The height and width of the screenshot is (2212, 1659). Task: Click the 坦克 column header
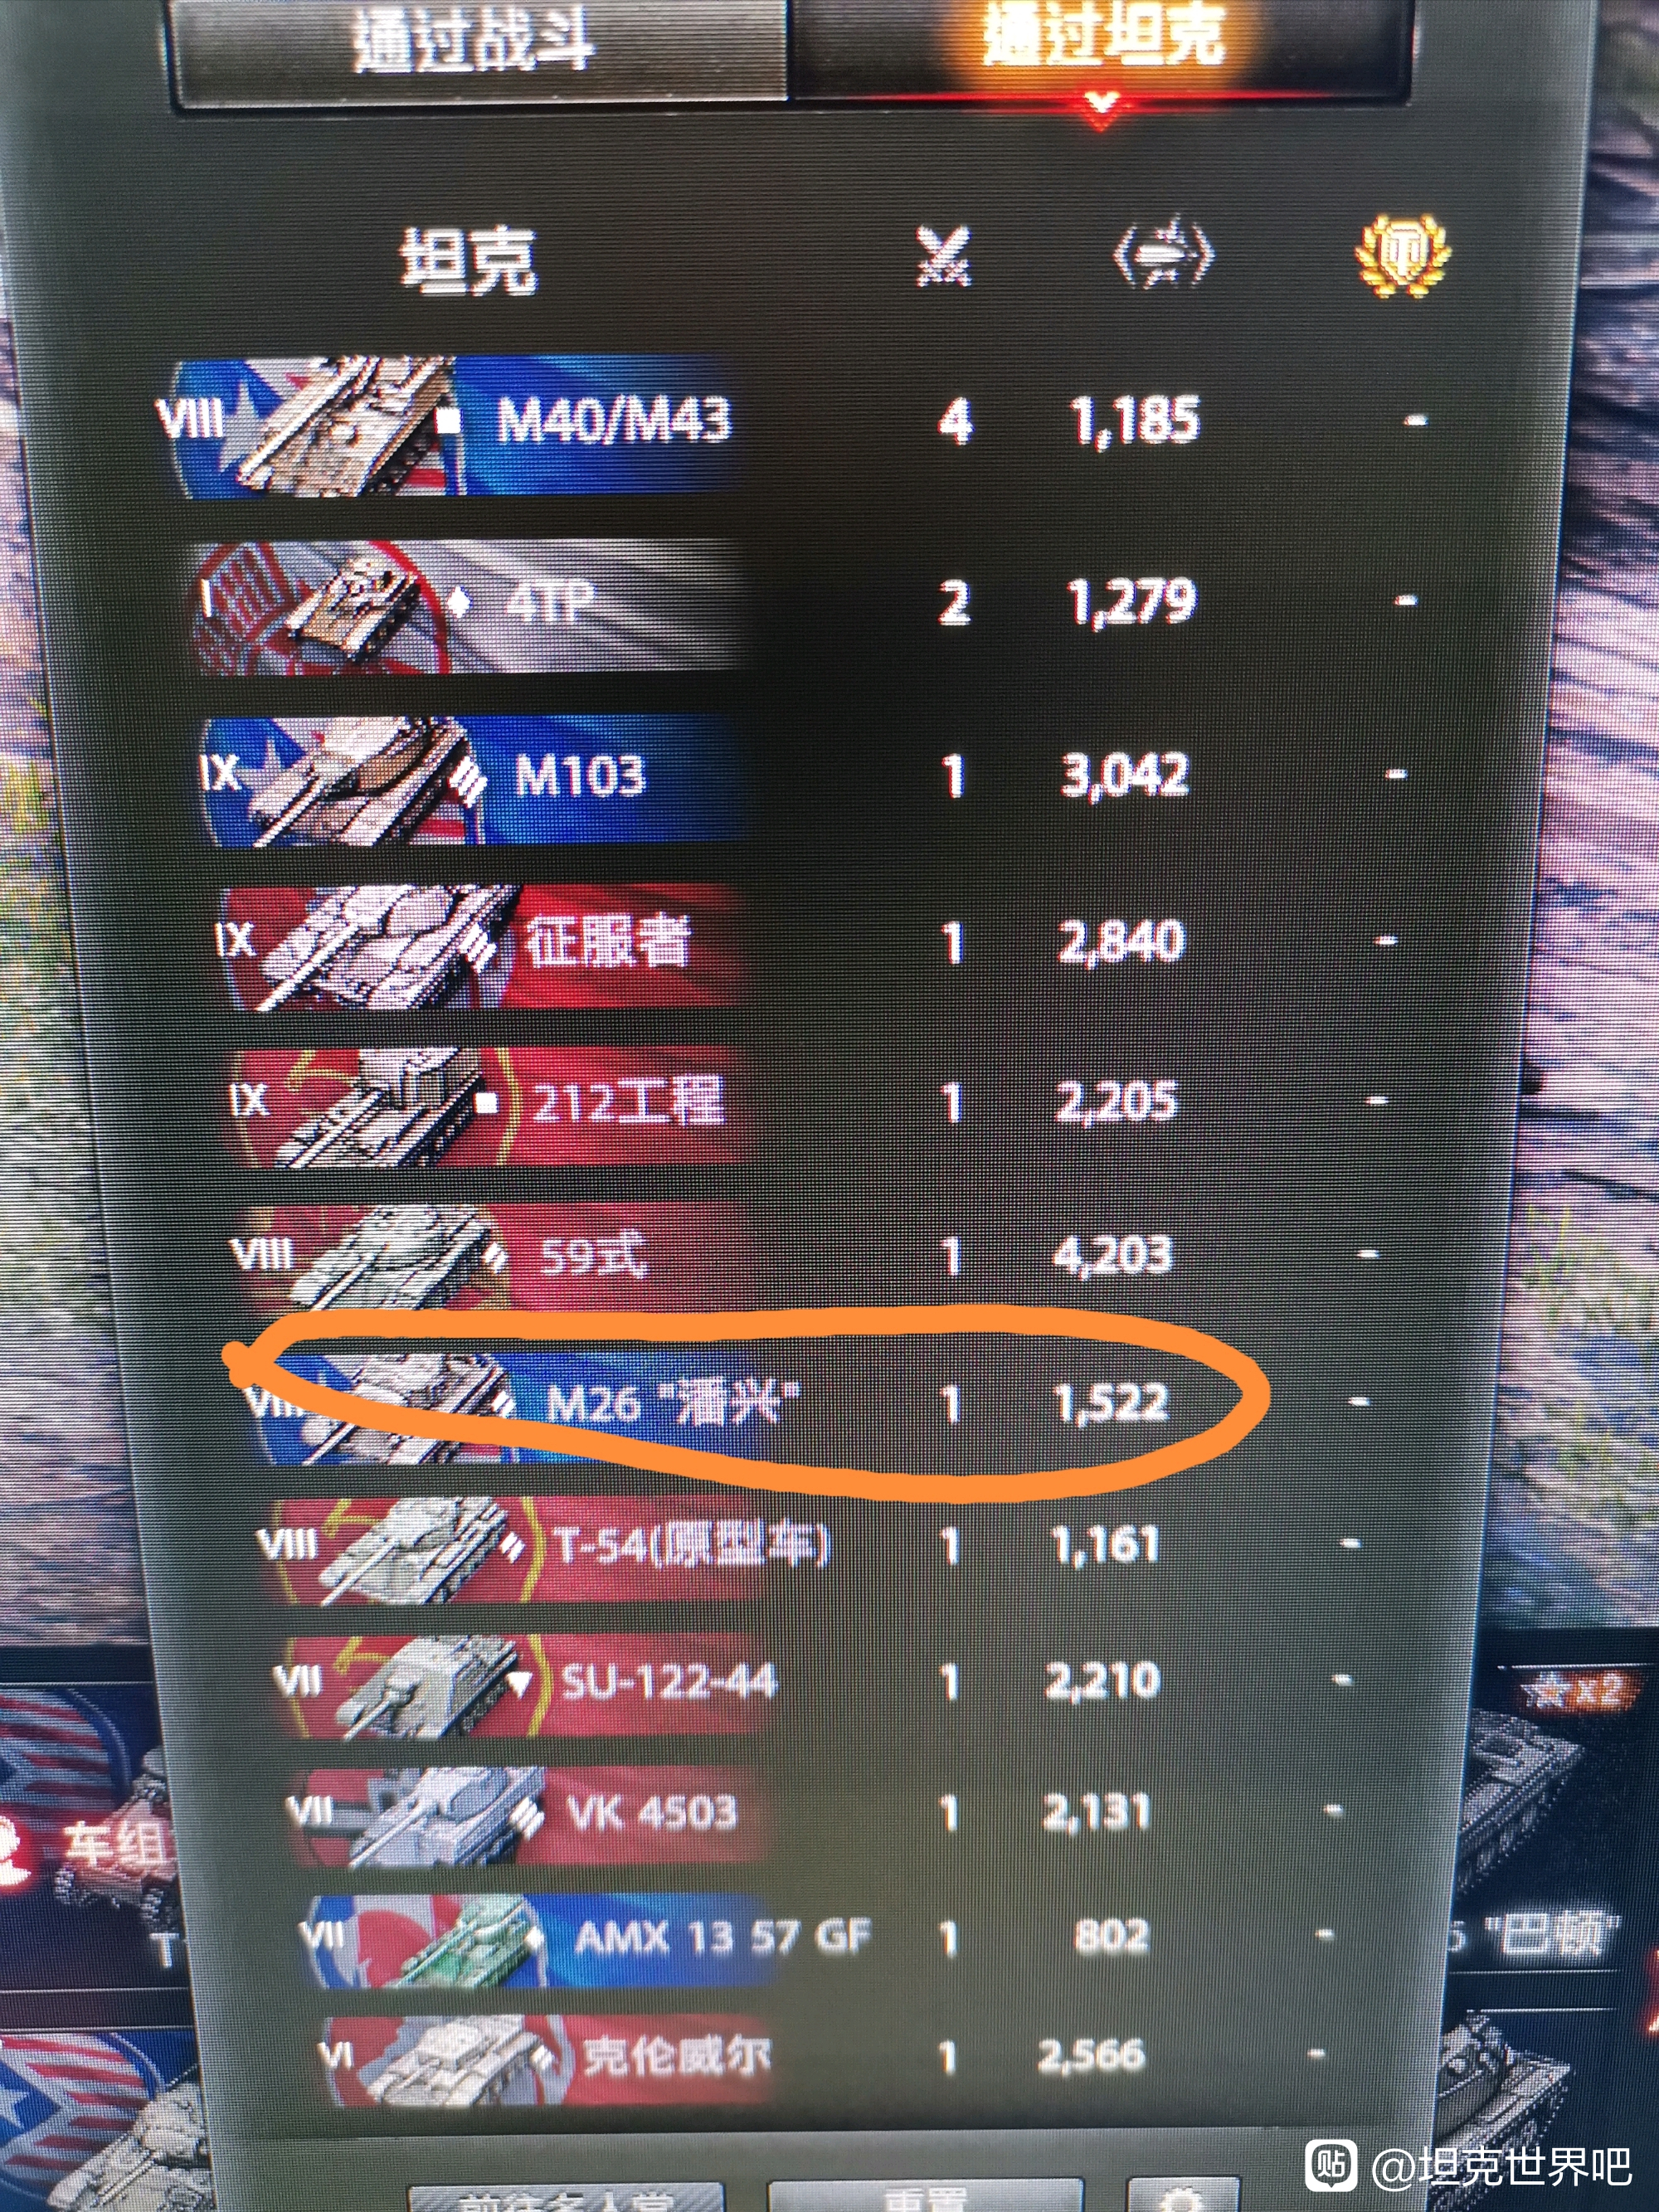pyautogui.click(x=468, y=260)
